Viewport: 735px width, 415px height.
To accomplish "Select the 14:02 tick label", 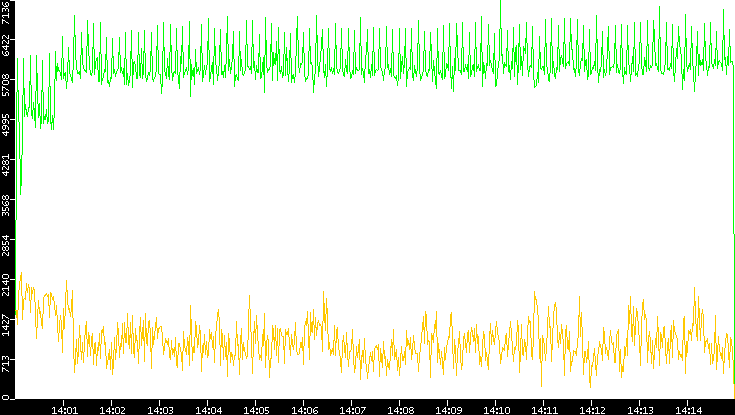I will 112,411.
